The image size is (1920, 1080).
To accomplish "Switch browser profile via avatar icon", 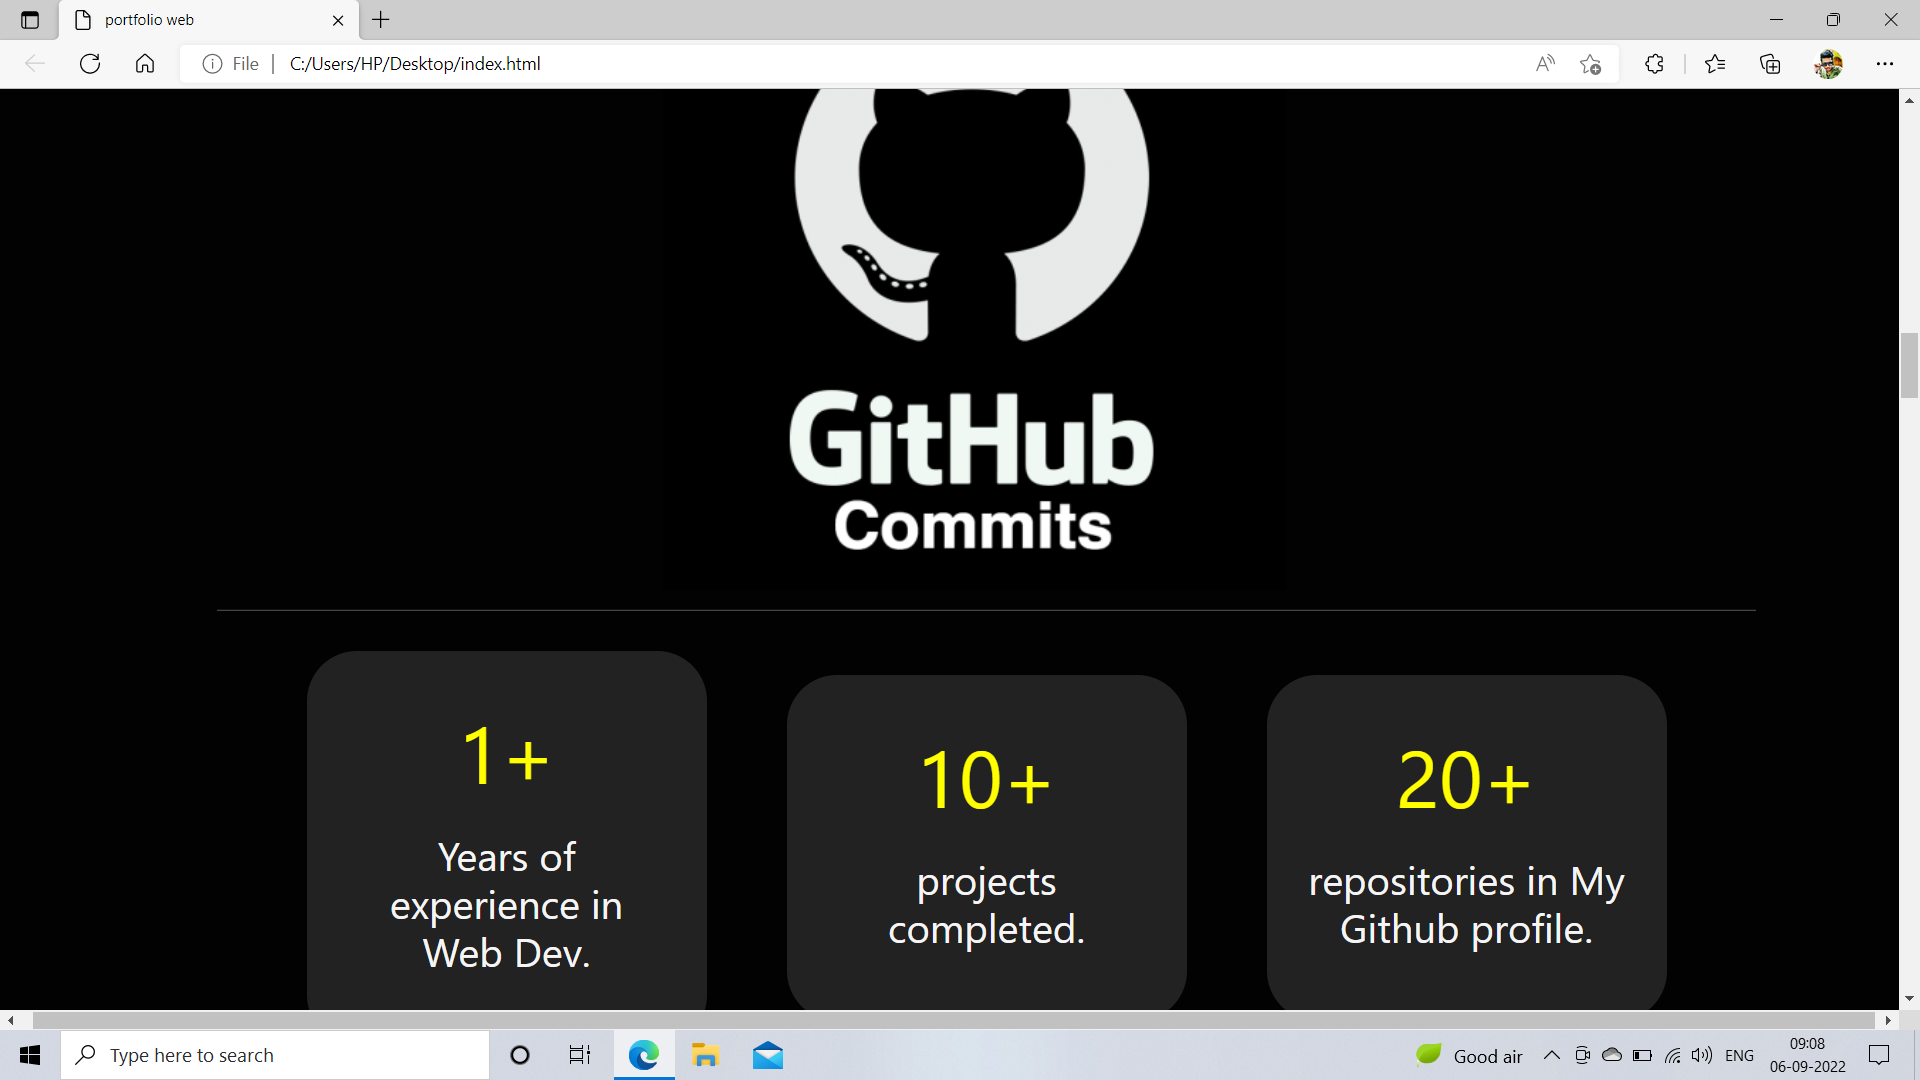I will 1830,63.
